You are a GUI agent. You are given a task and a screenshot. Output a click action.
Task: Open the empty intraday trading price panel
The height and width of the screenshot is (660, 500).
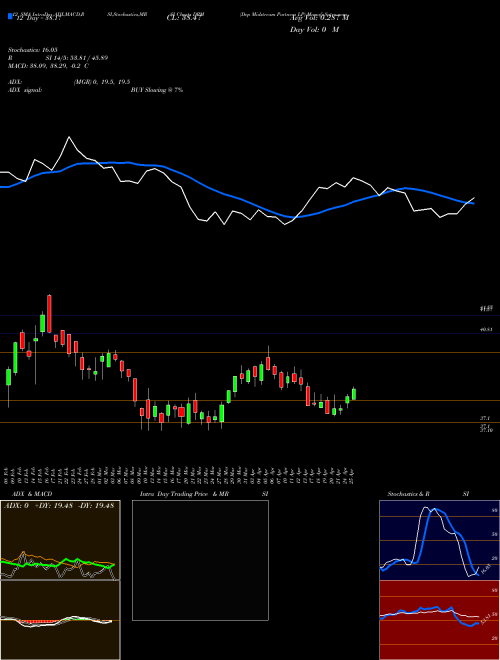[x=200, y=560]
